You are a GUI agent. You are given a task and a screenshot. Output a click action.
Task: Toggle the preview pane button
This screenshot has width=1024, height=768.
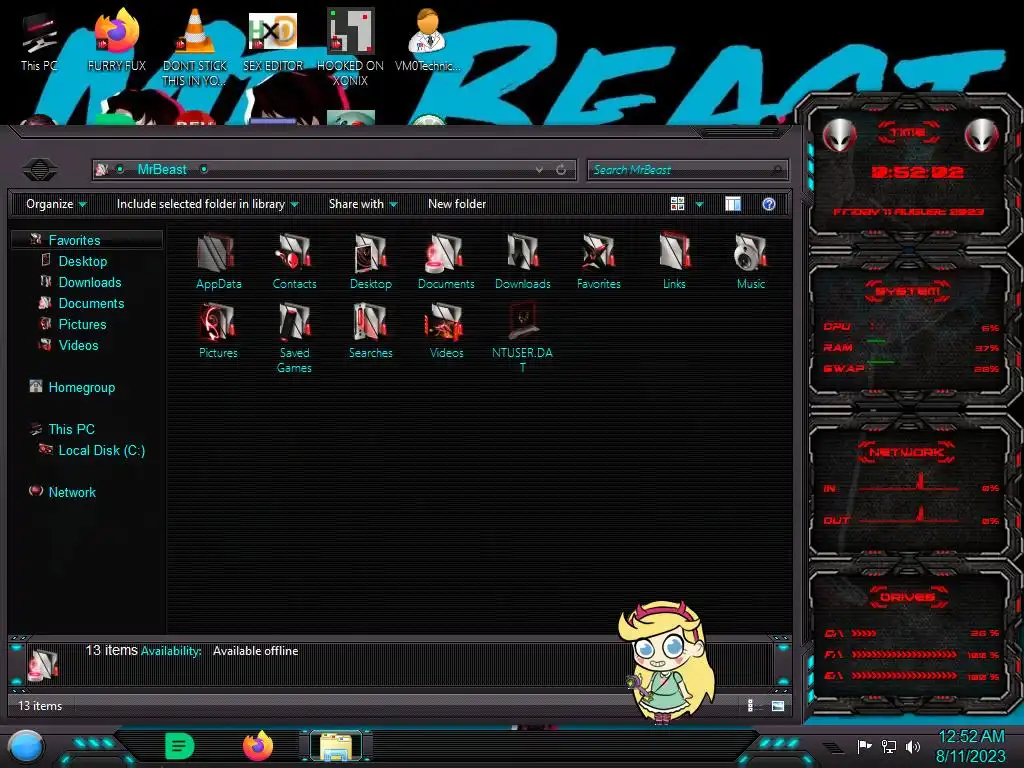click(733, 204)
